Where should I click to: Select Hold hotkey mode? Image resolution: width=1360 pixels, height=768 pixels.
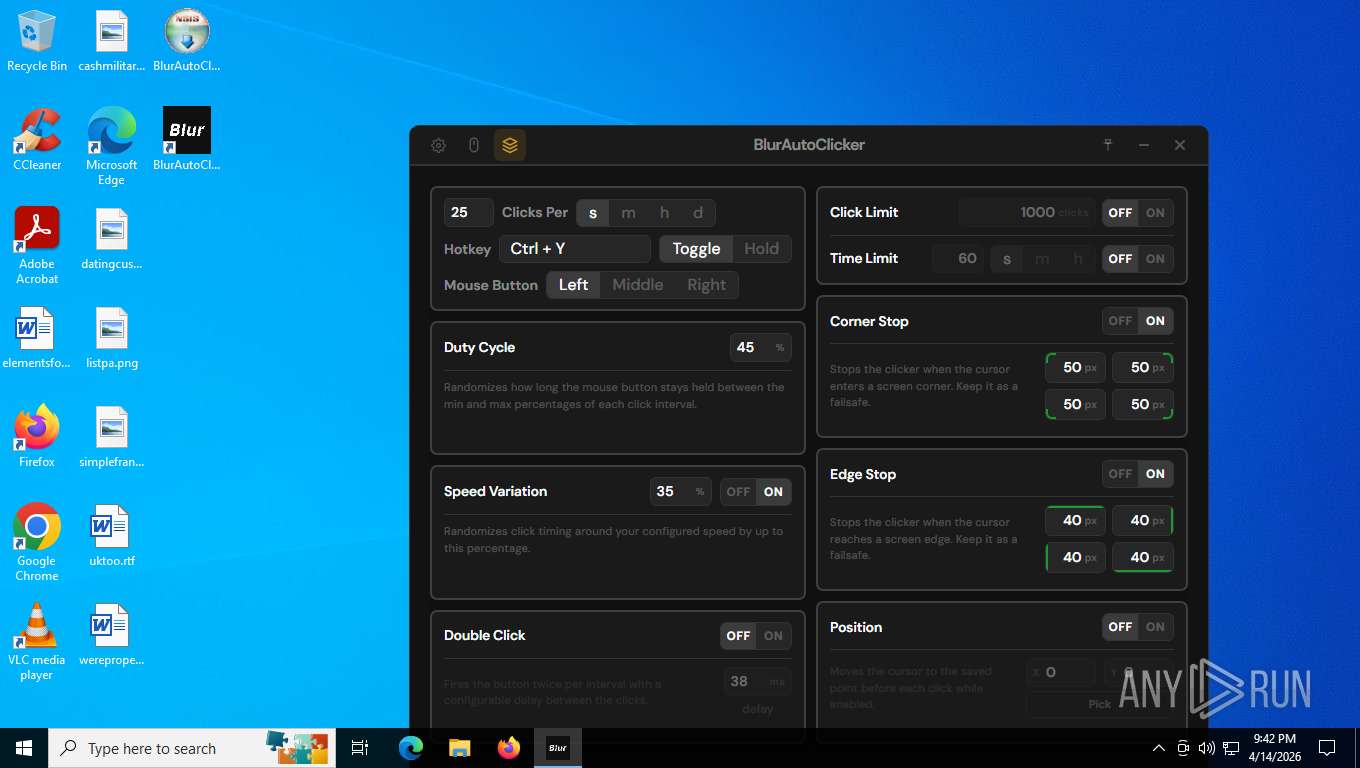point(761,249)
